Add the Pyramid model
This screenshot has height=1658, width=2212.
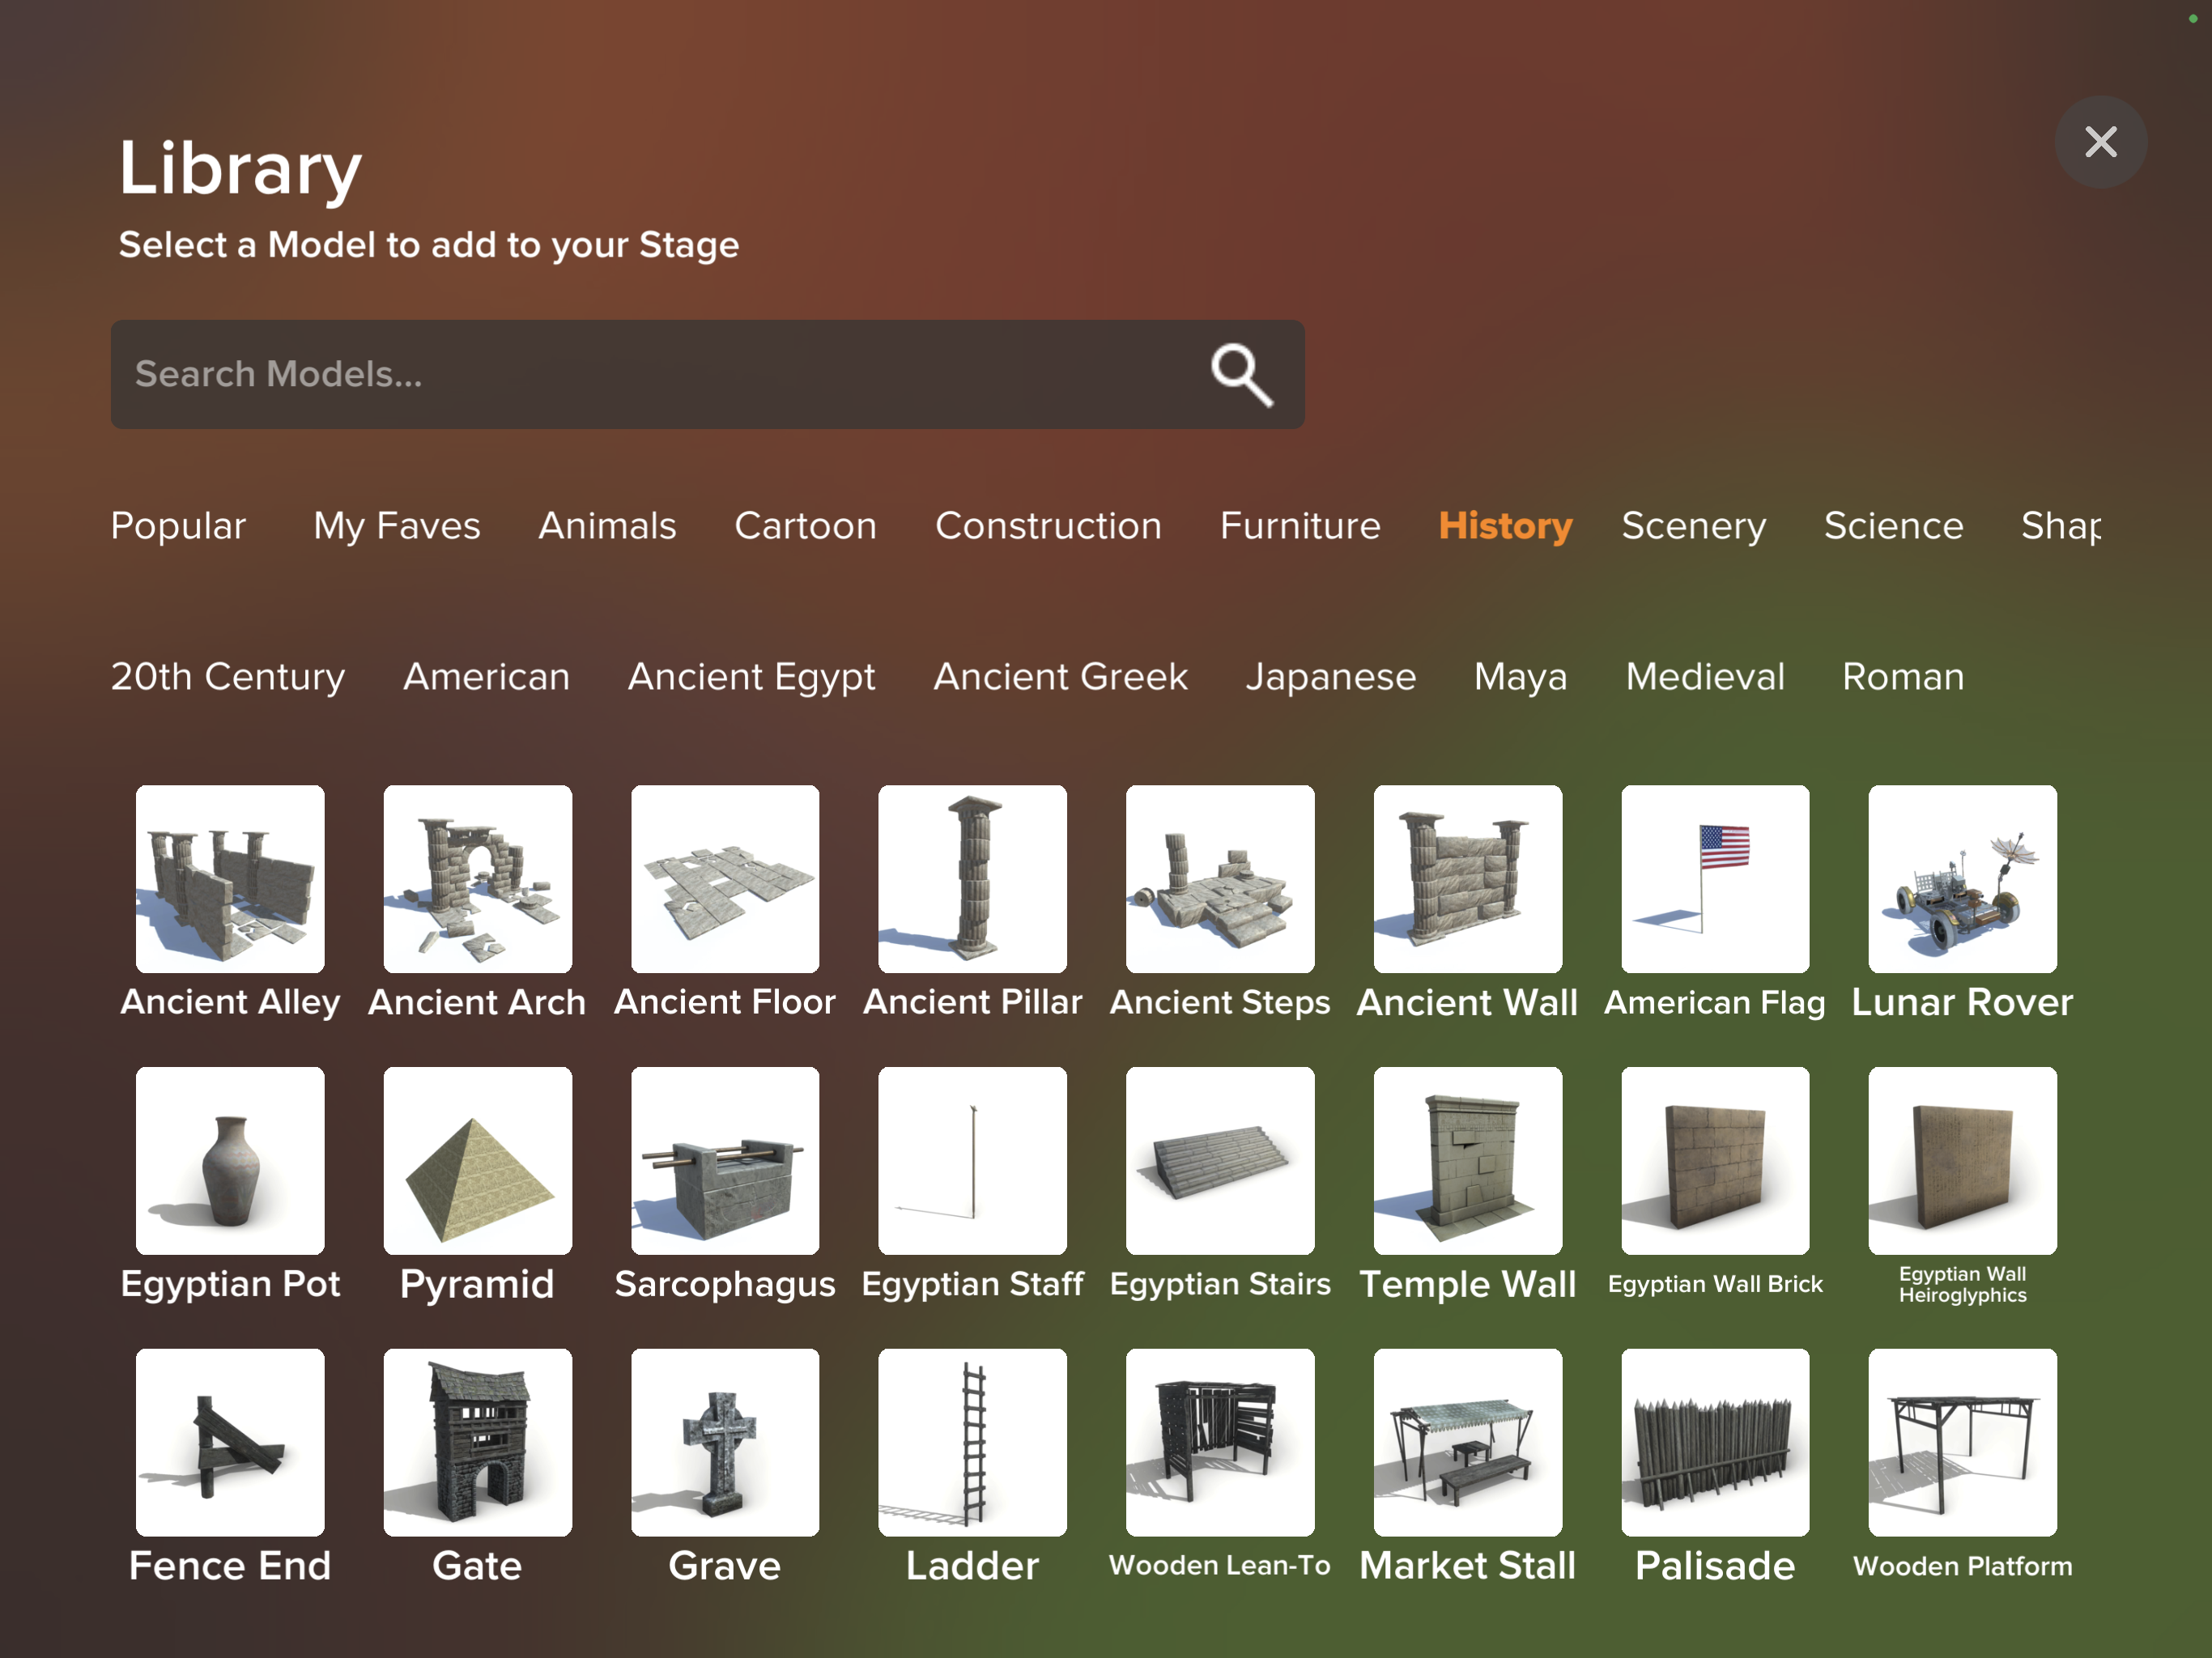coord(477,1160)
